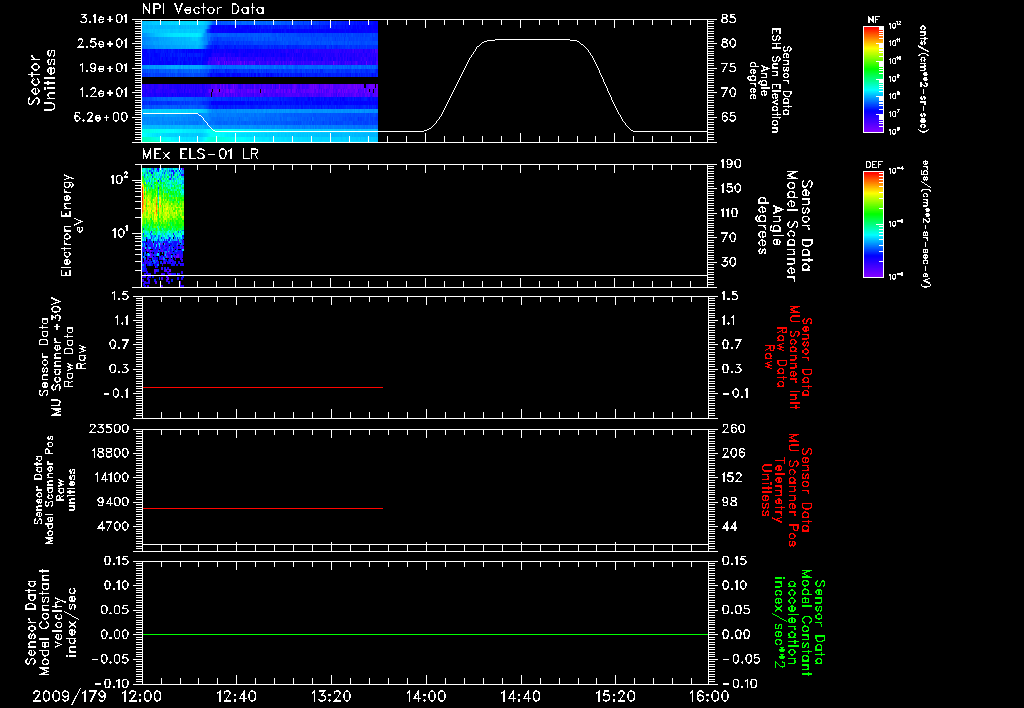1024x708 pixels.
Task: Click the "18800" scanner position tick label
Action: 109,453
